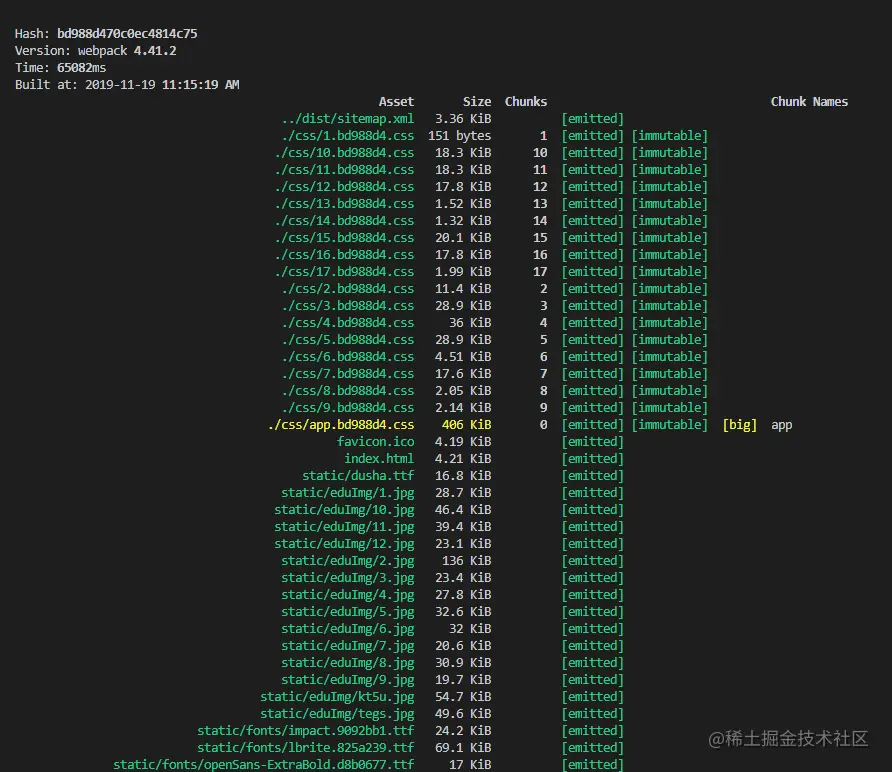892x772 pixels.
Task: Click the 11.4 KiB size value
Action: click(x=463, y=289)
